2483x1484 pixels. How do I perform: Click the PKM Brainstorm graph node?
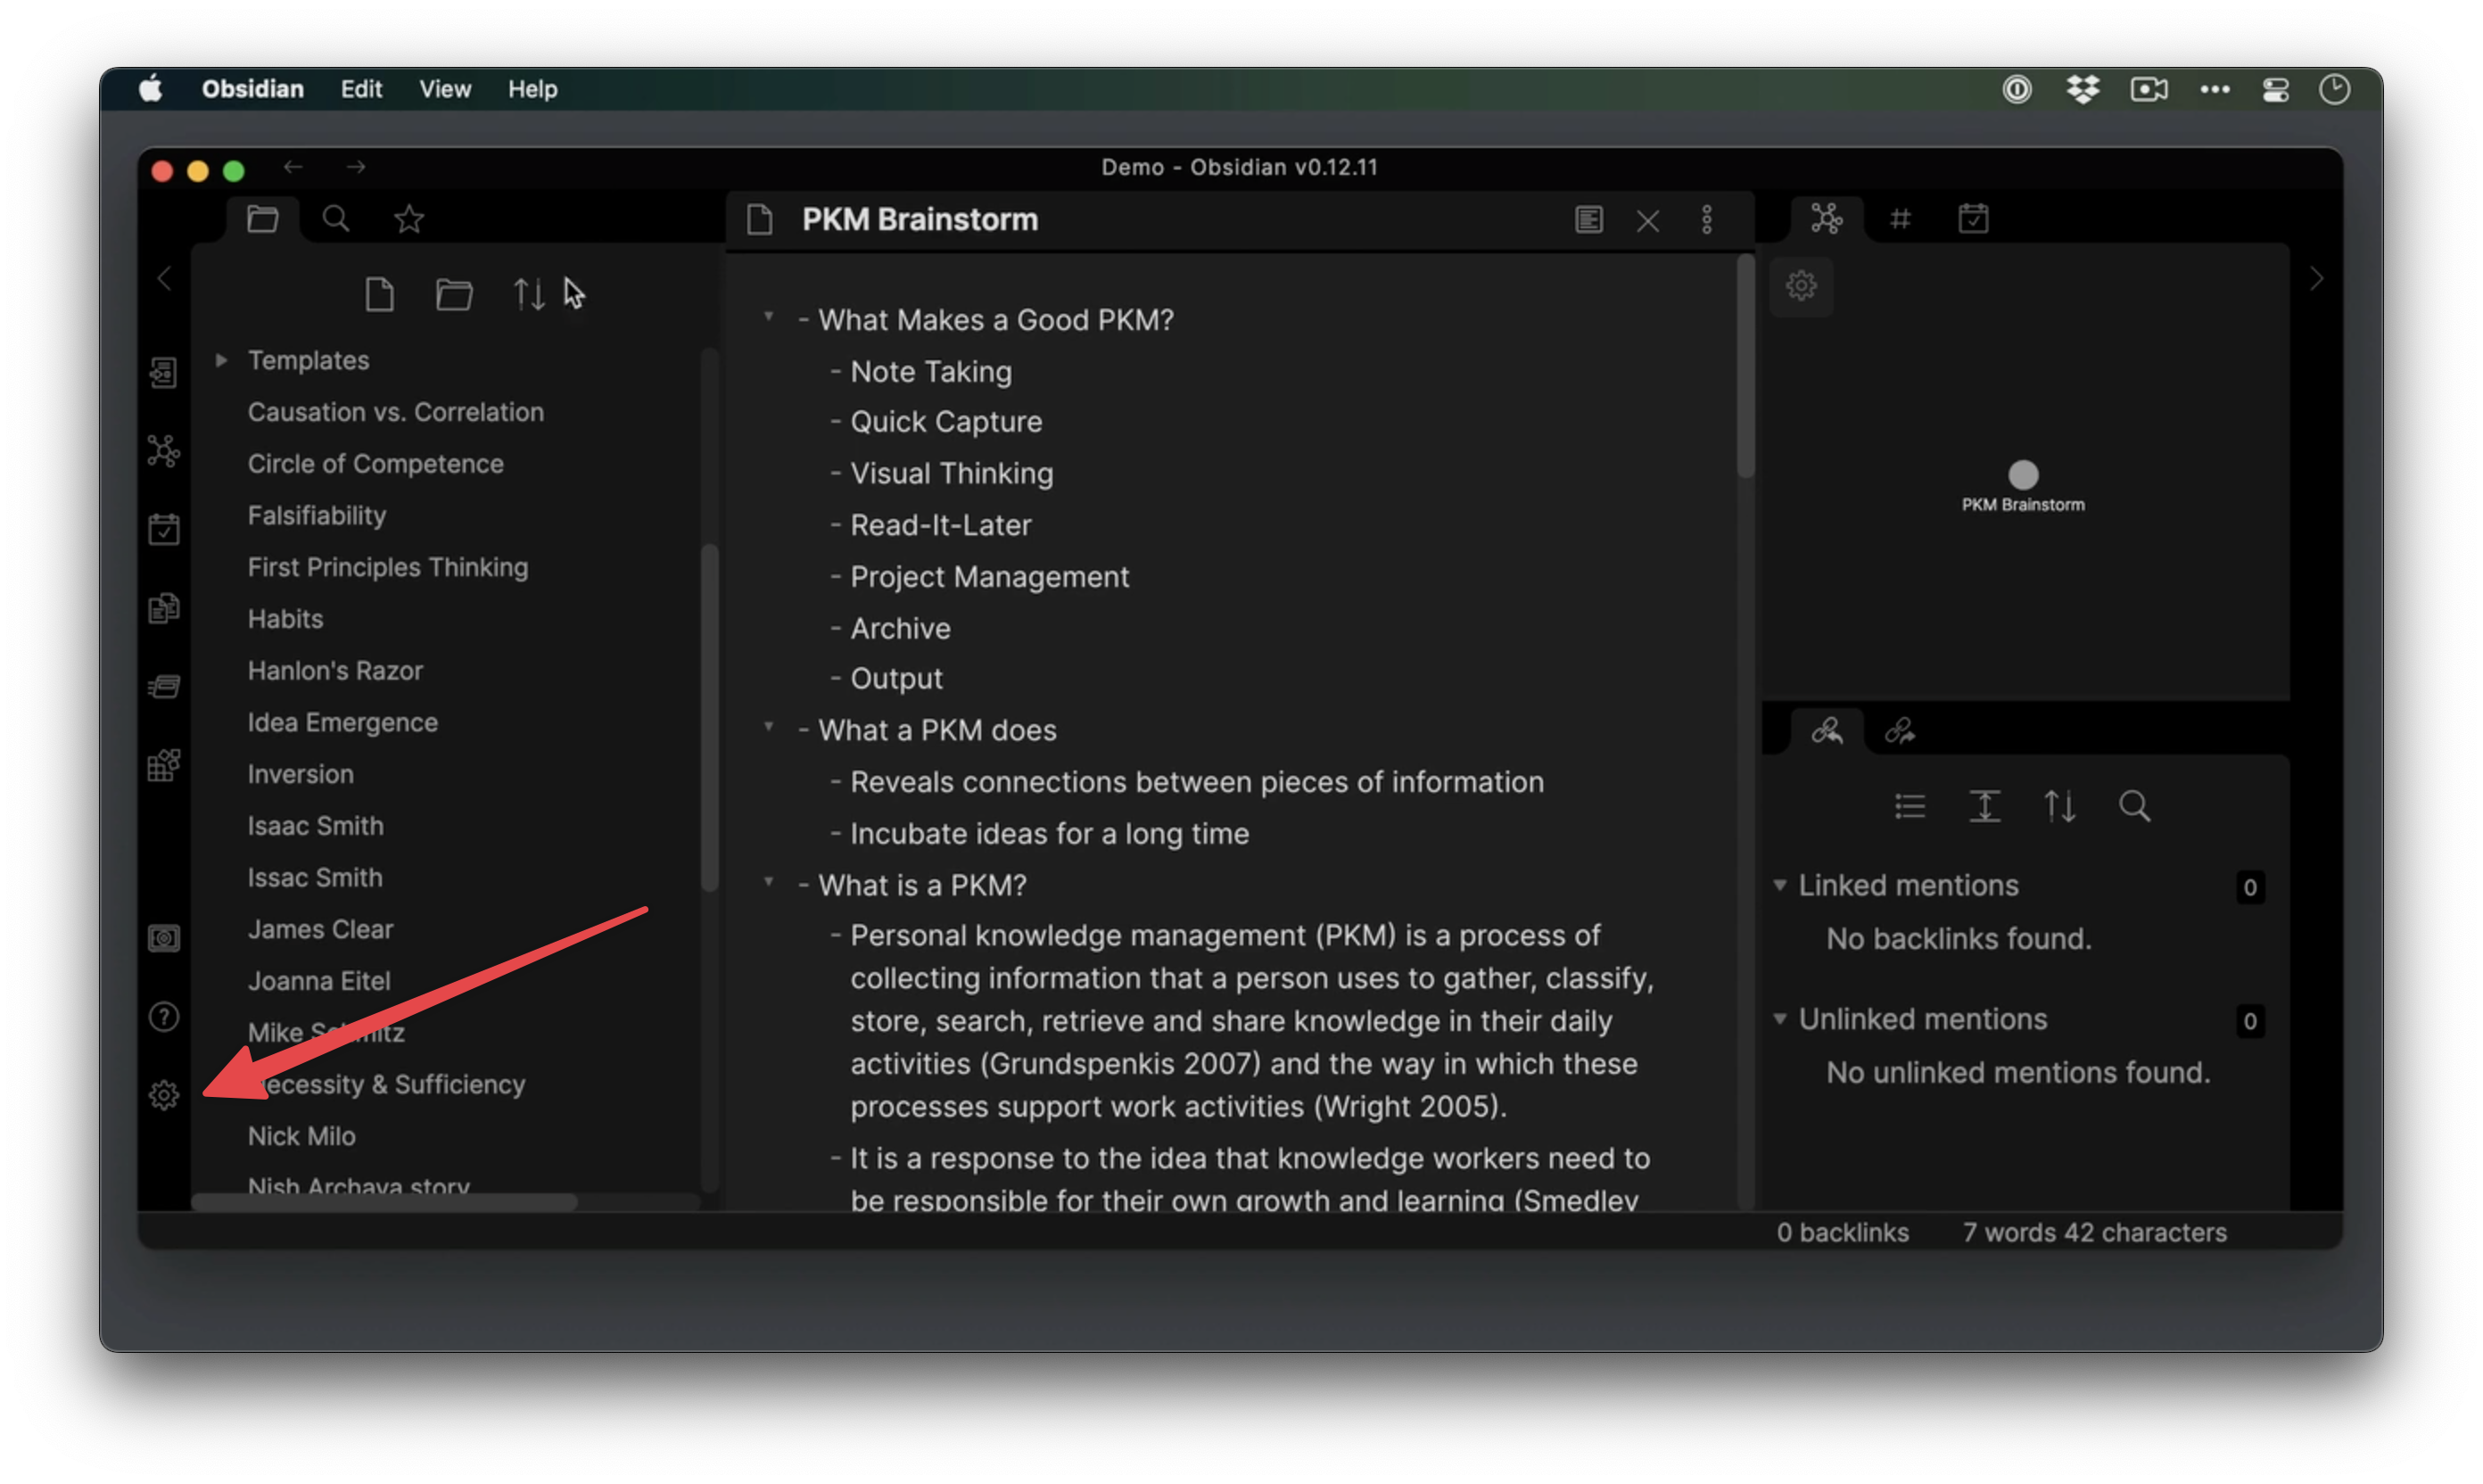pyautogui.click(x=2023, y=474)
